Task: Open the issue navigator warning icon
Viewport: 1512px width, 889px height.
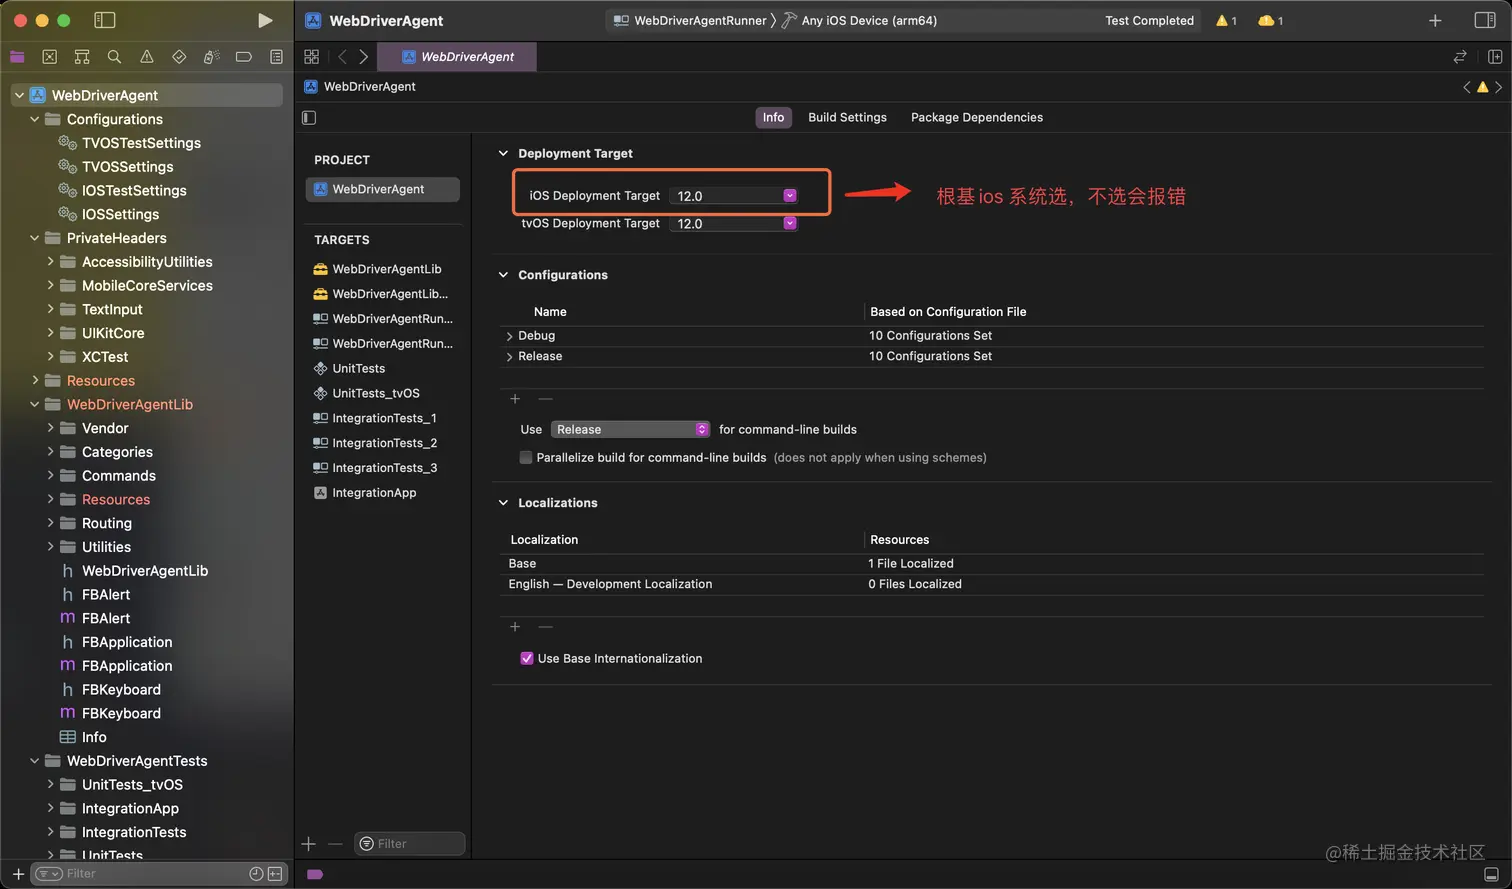Action: (147, 57)
